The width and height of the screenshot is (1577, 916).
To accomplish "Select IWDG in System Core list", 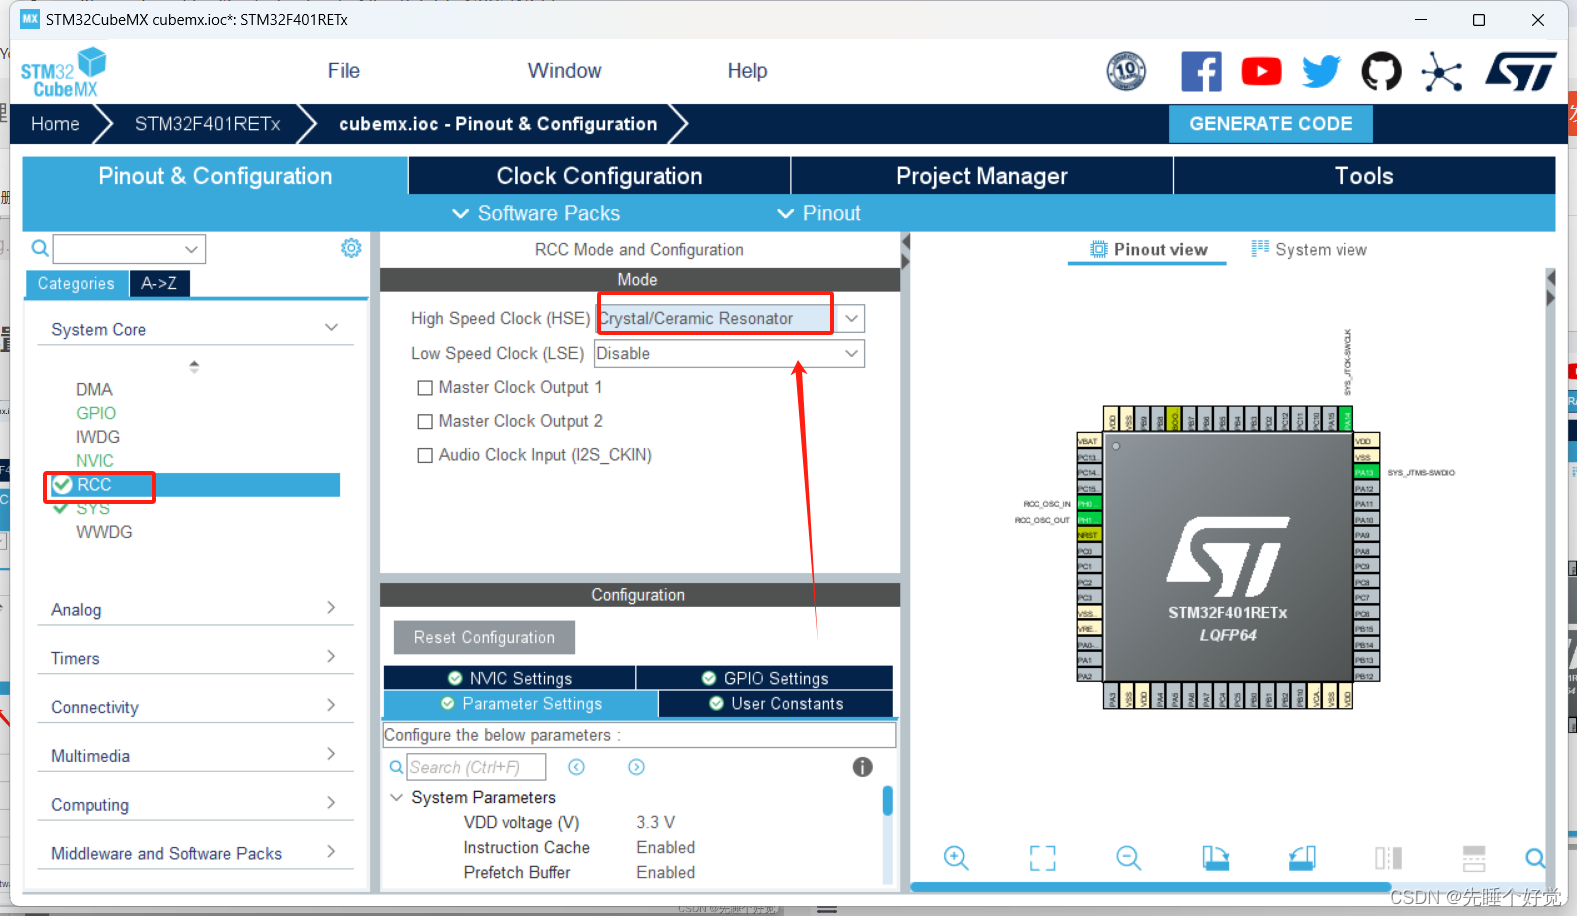I will (x=98, y=437).
